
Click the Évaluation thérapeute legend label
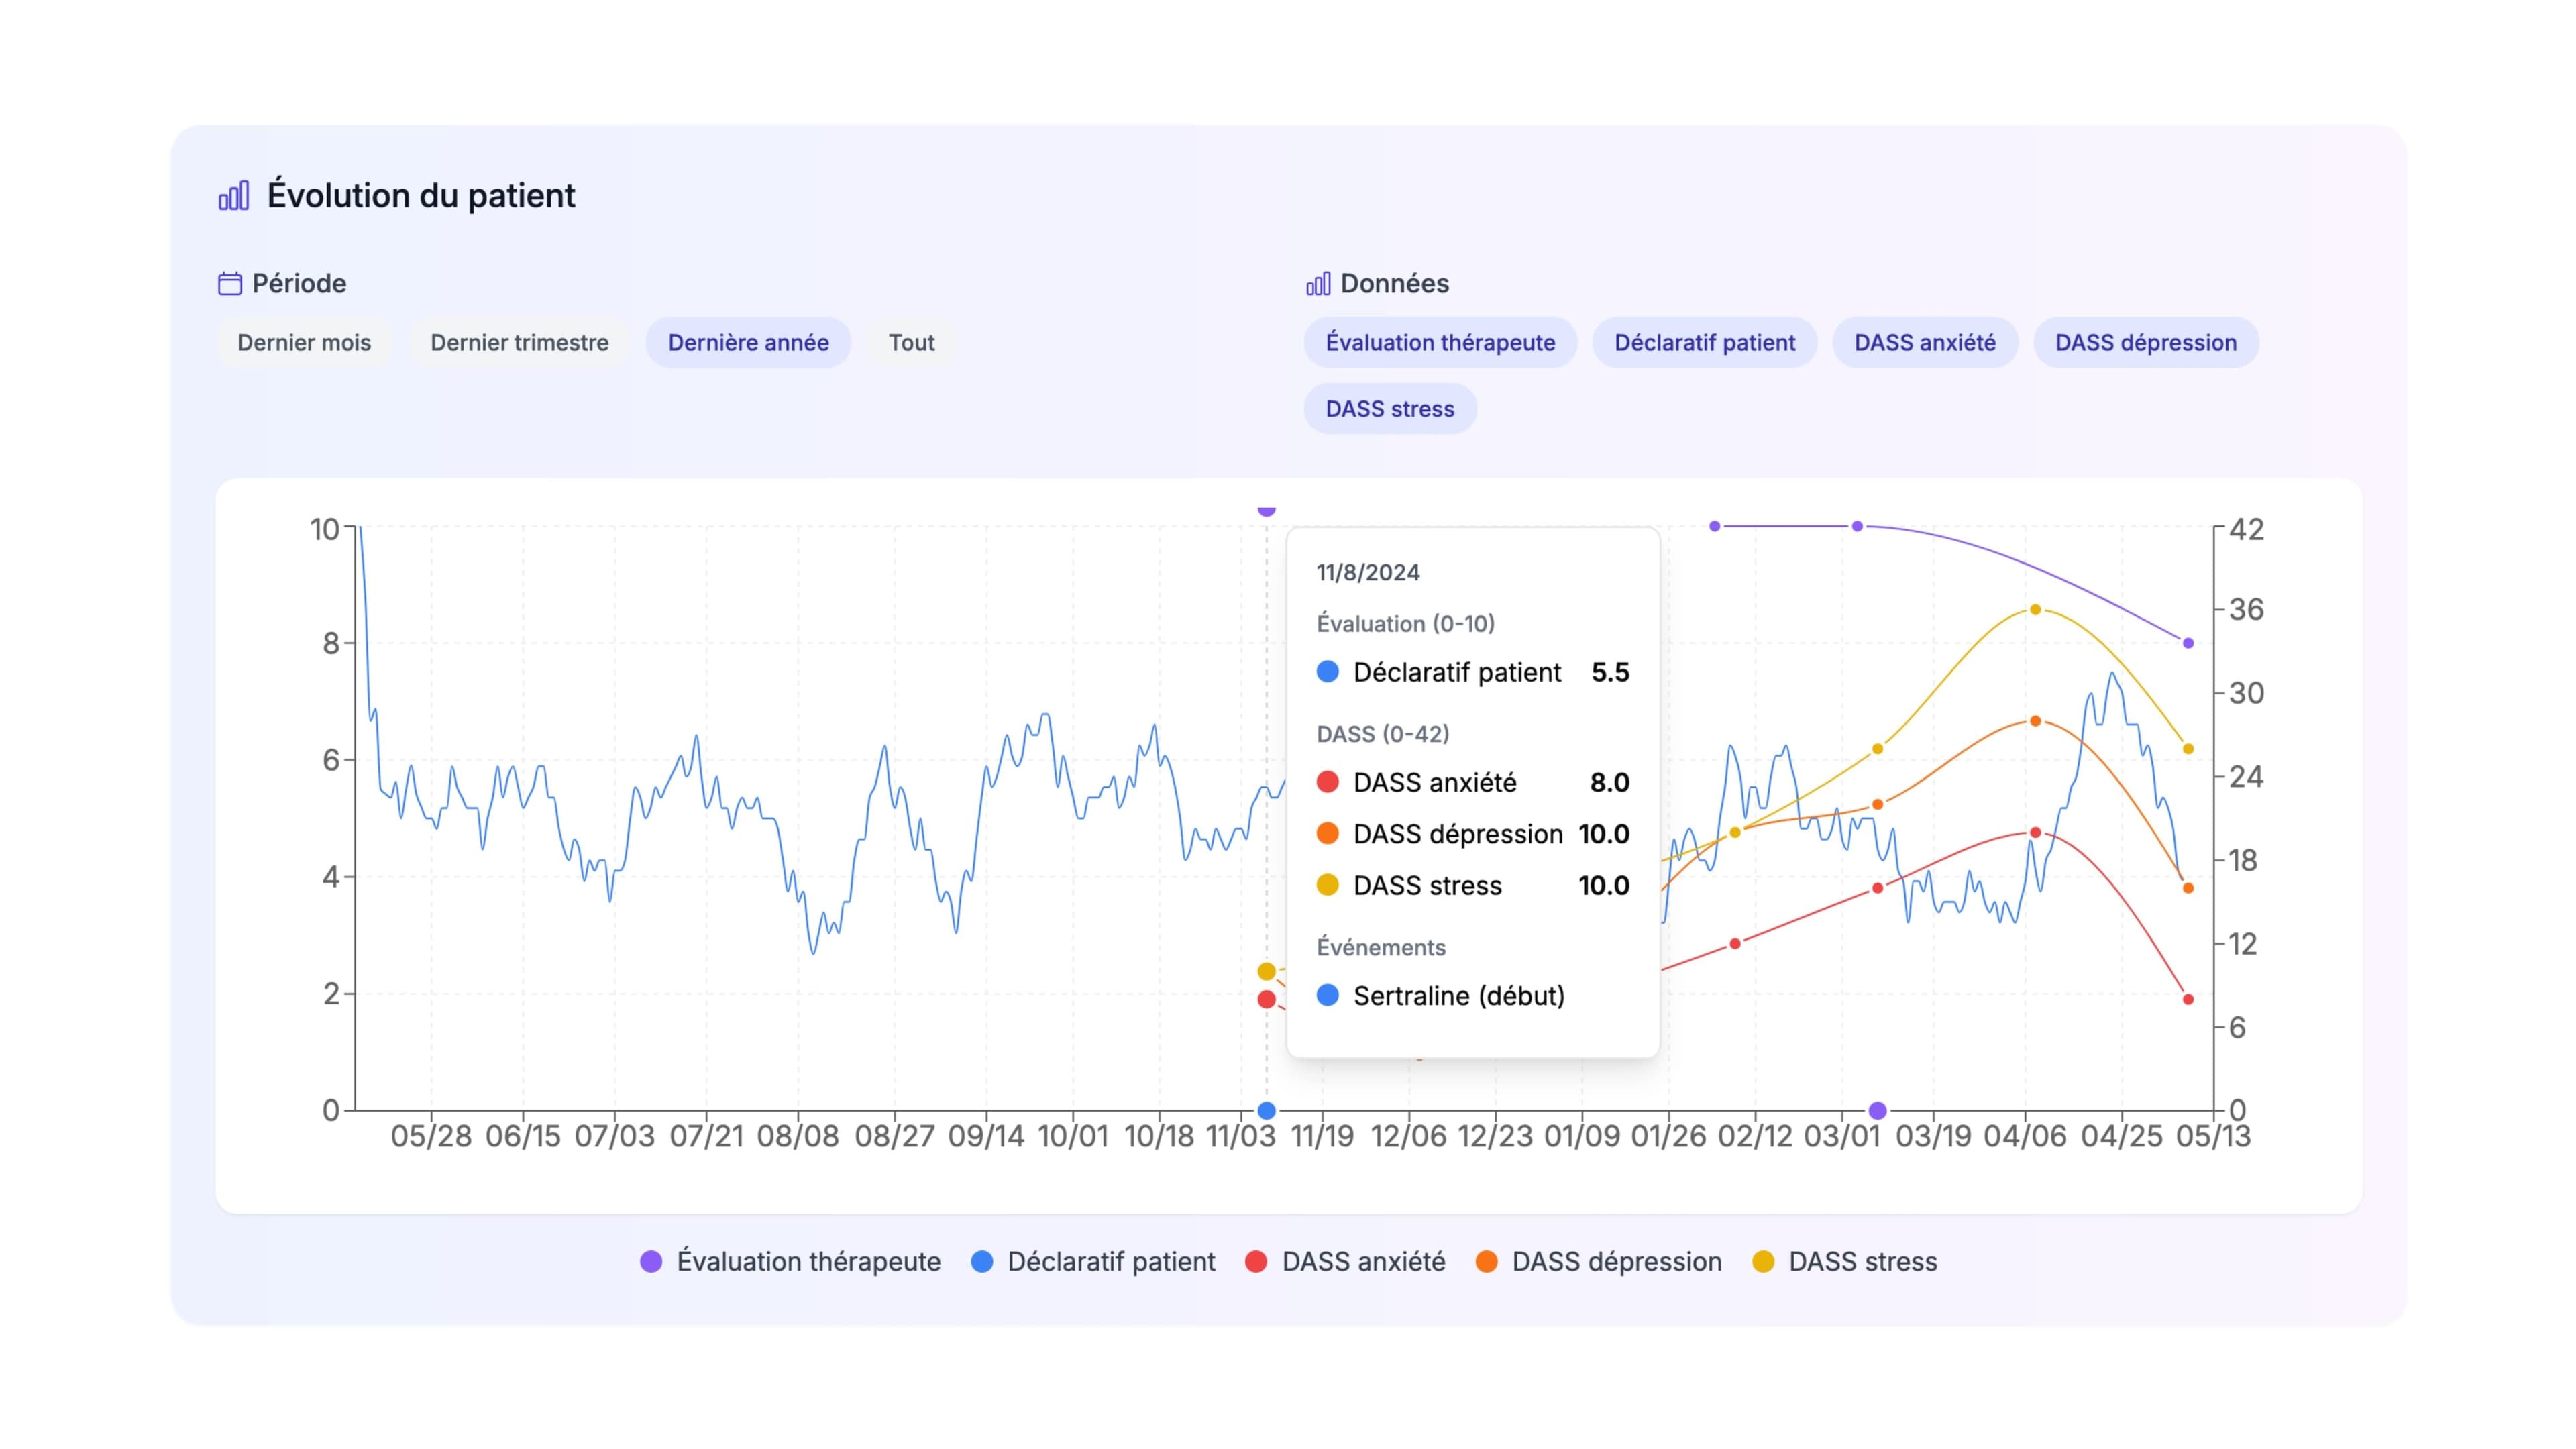(x=808, y=1262)
